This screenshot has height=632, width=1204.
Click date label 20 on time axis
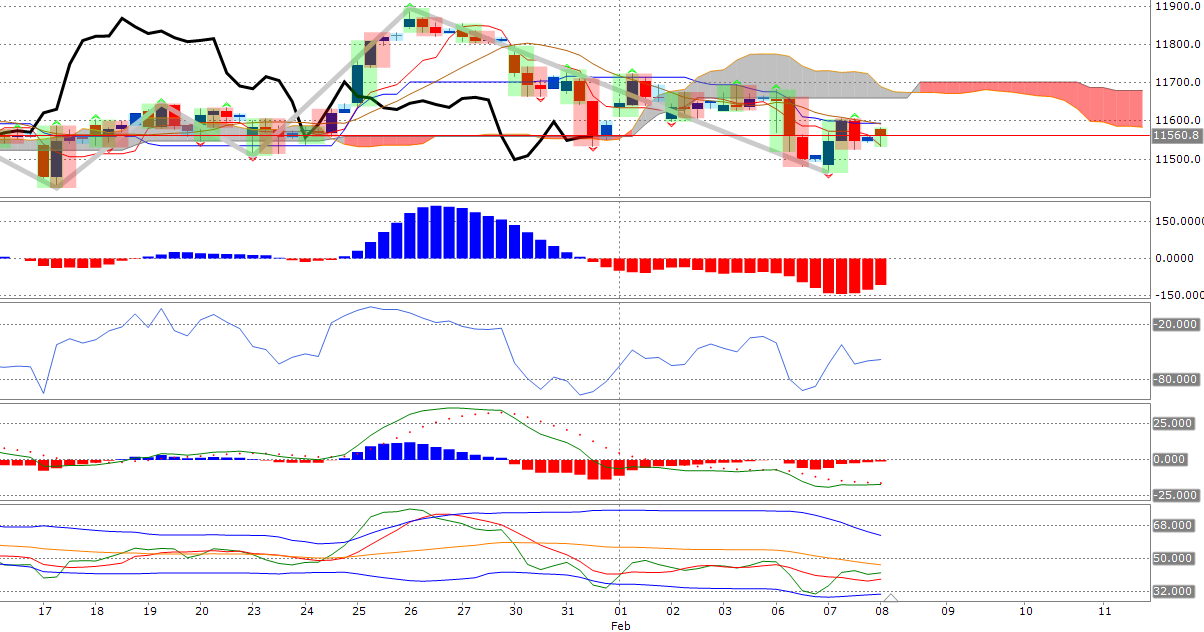pos(201,610)
